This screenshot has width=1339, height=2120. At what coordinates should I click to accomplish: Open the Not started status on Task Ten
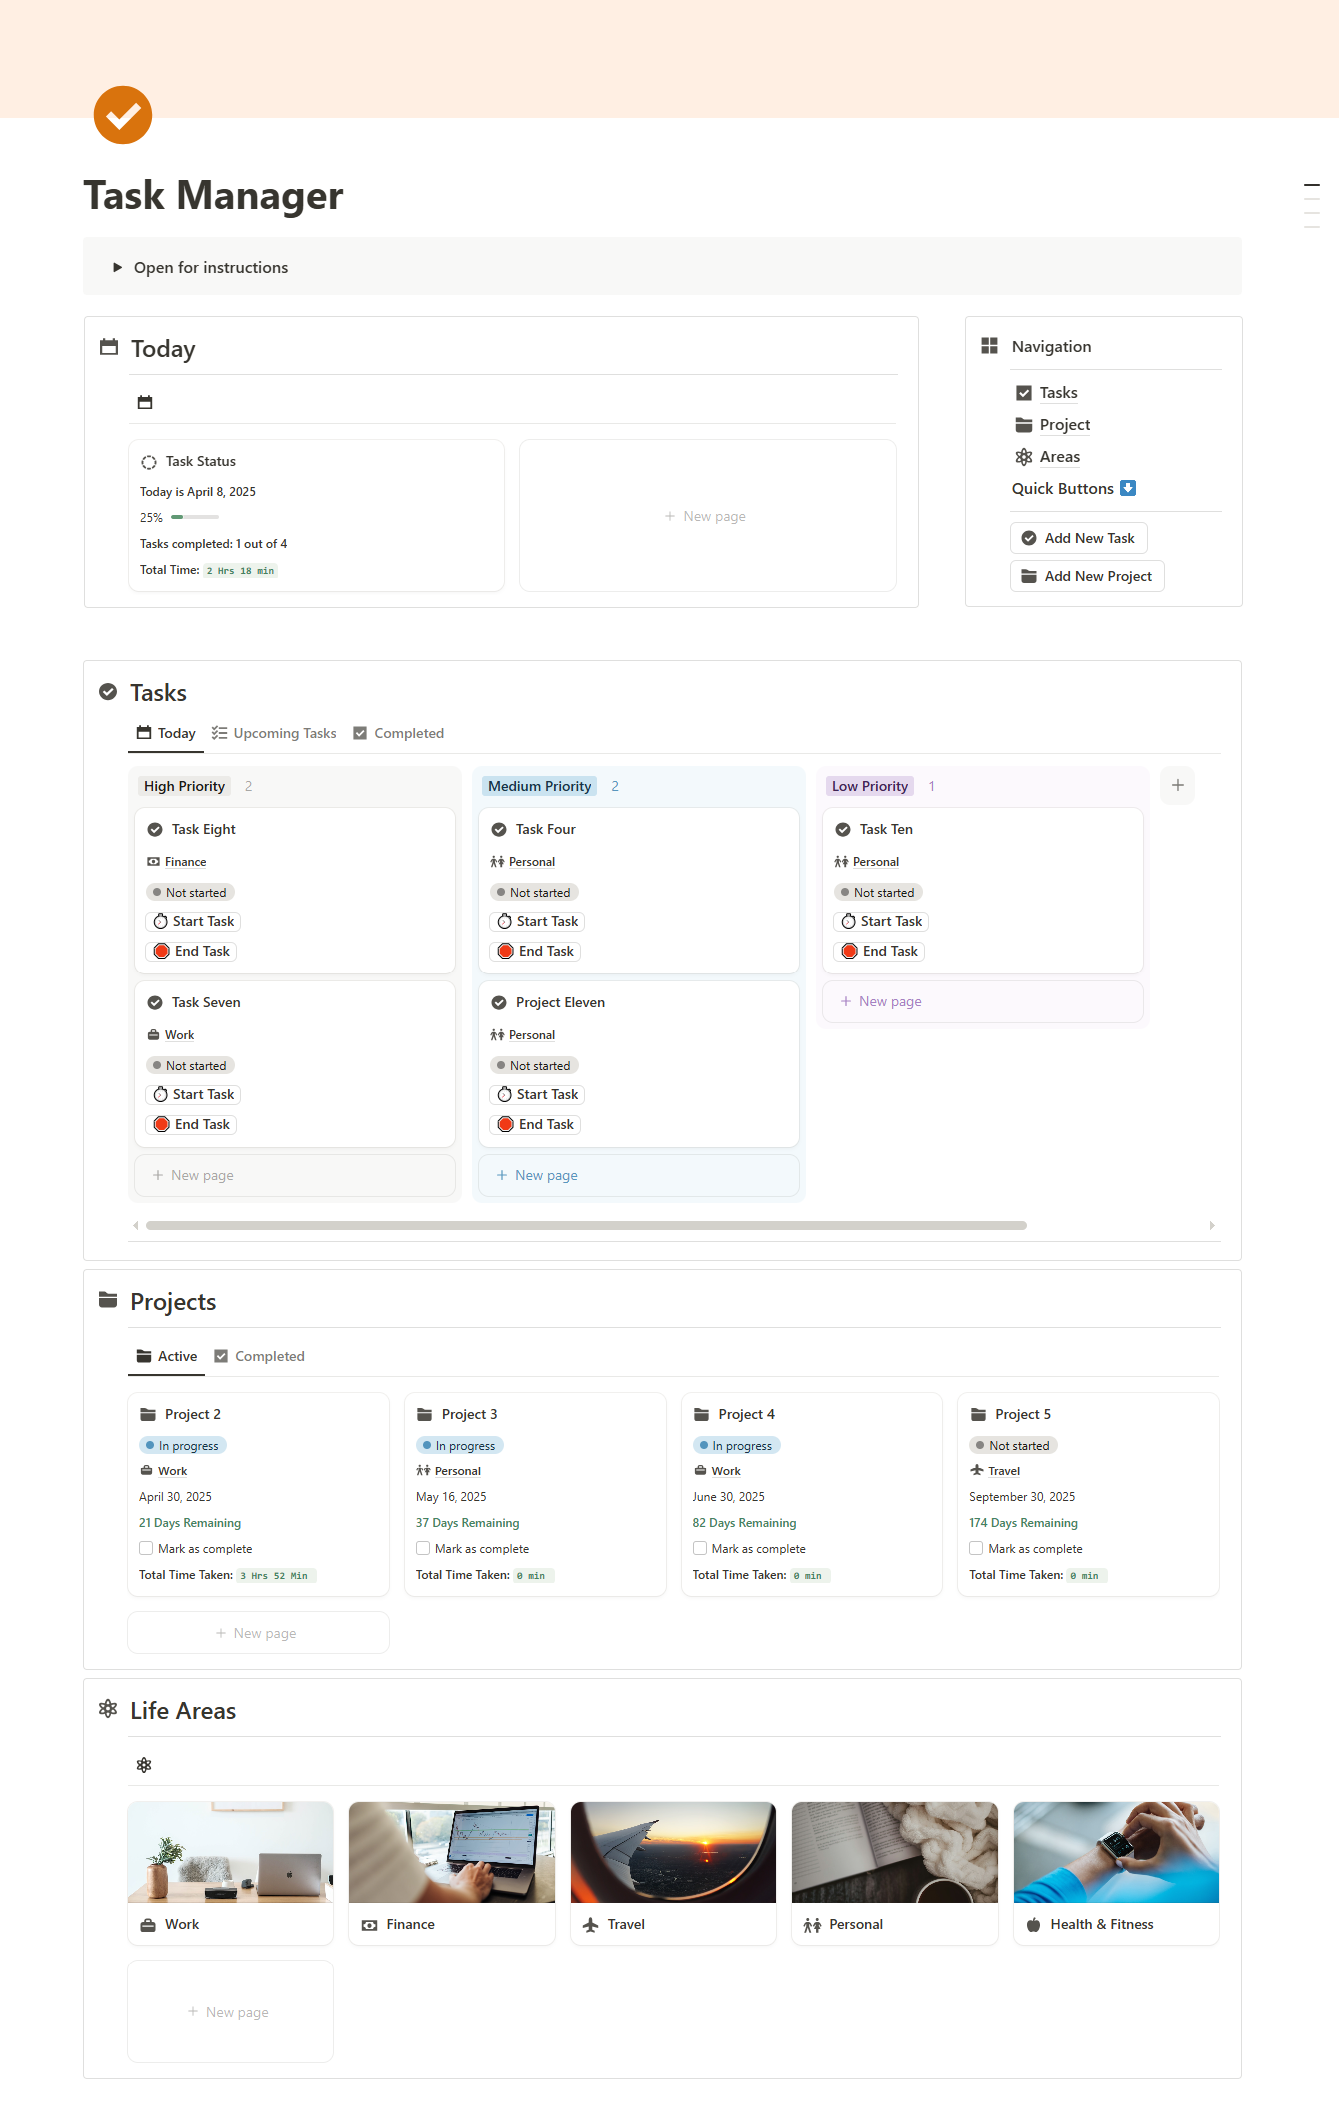coord(878,892)
